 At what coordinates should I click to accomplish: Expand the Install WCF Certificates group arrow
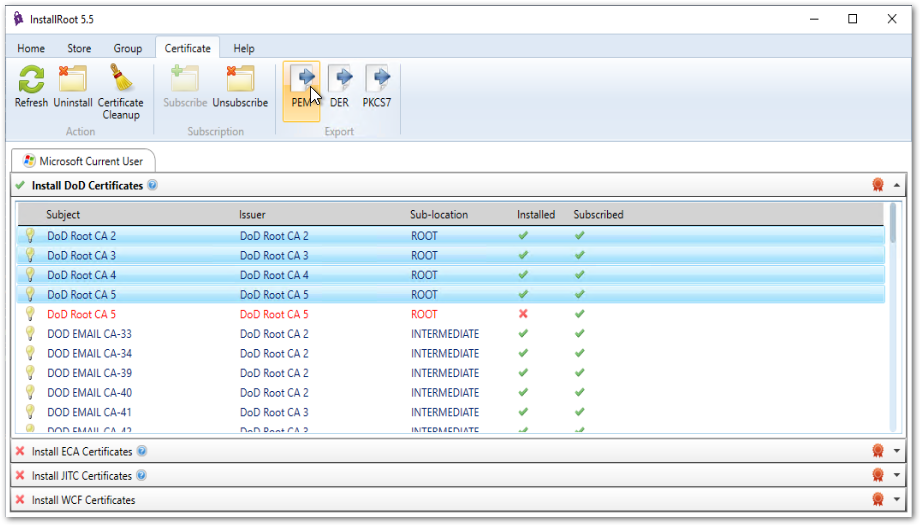point(897,500)
